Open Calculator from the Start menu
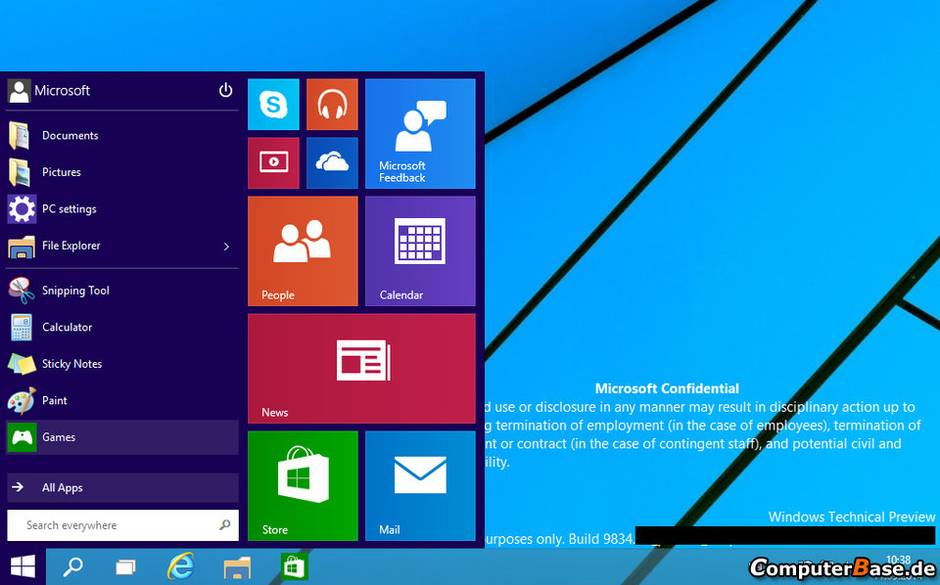 (122, 327)
